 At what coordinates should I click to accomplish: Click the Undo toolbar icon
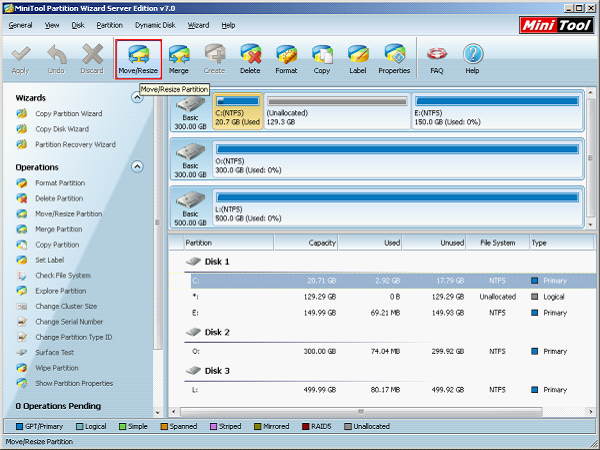56,59
